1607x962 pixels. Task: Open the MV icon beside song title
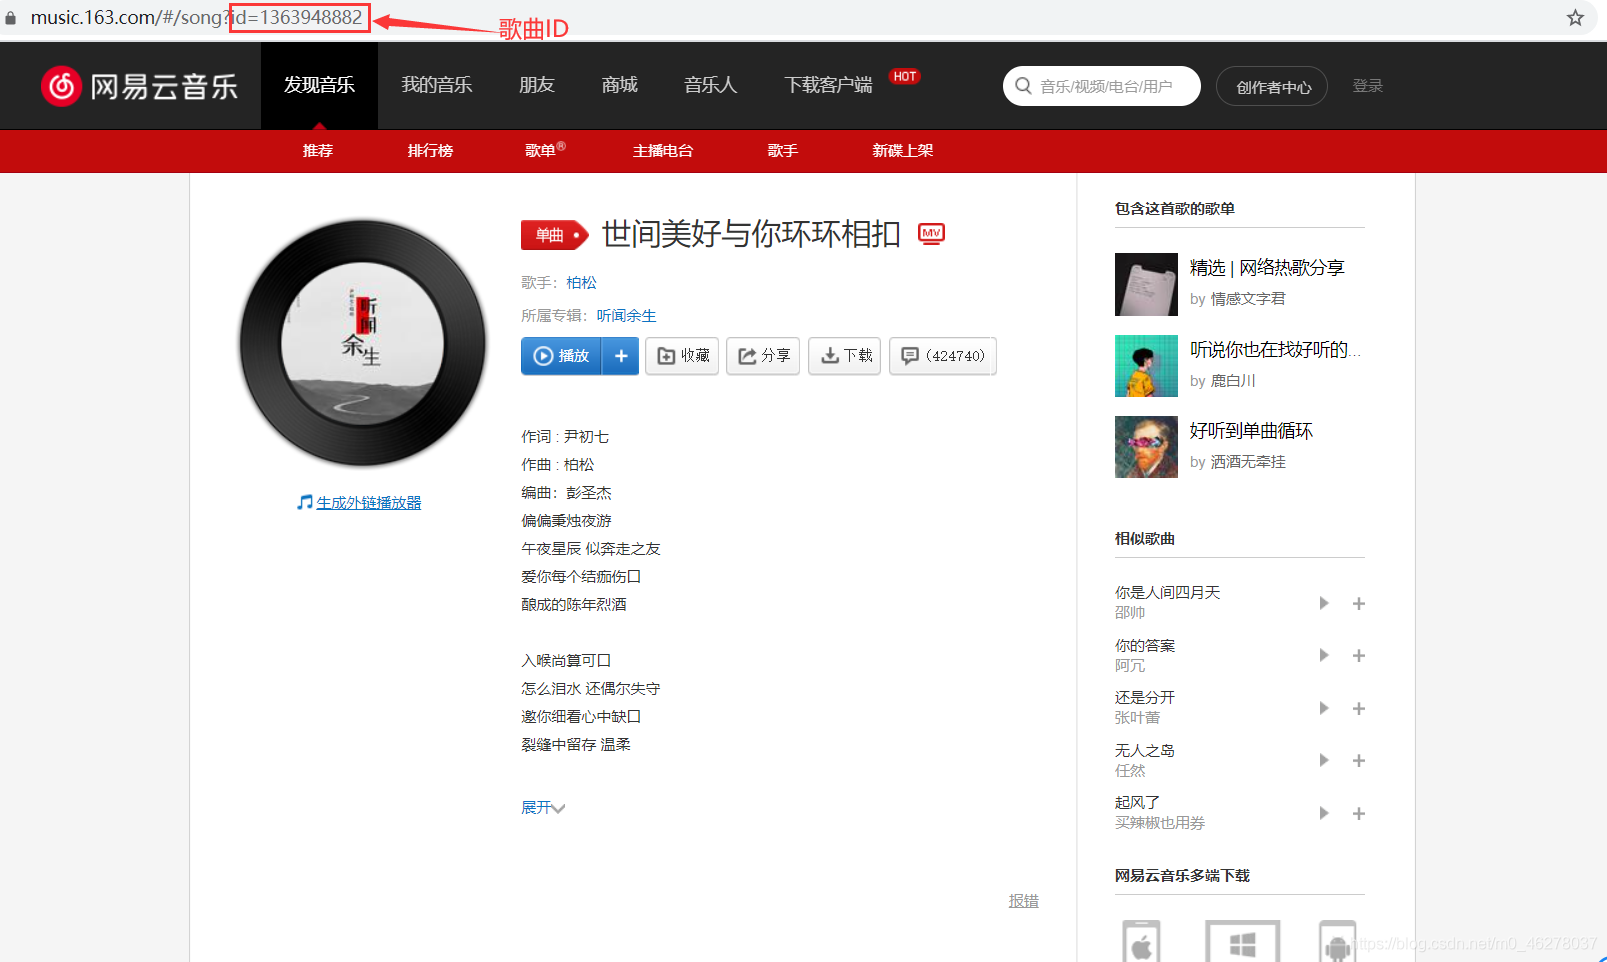point(931,233)
